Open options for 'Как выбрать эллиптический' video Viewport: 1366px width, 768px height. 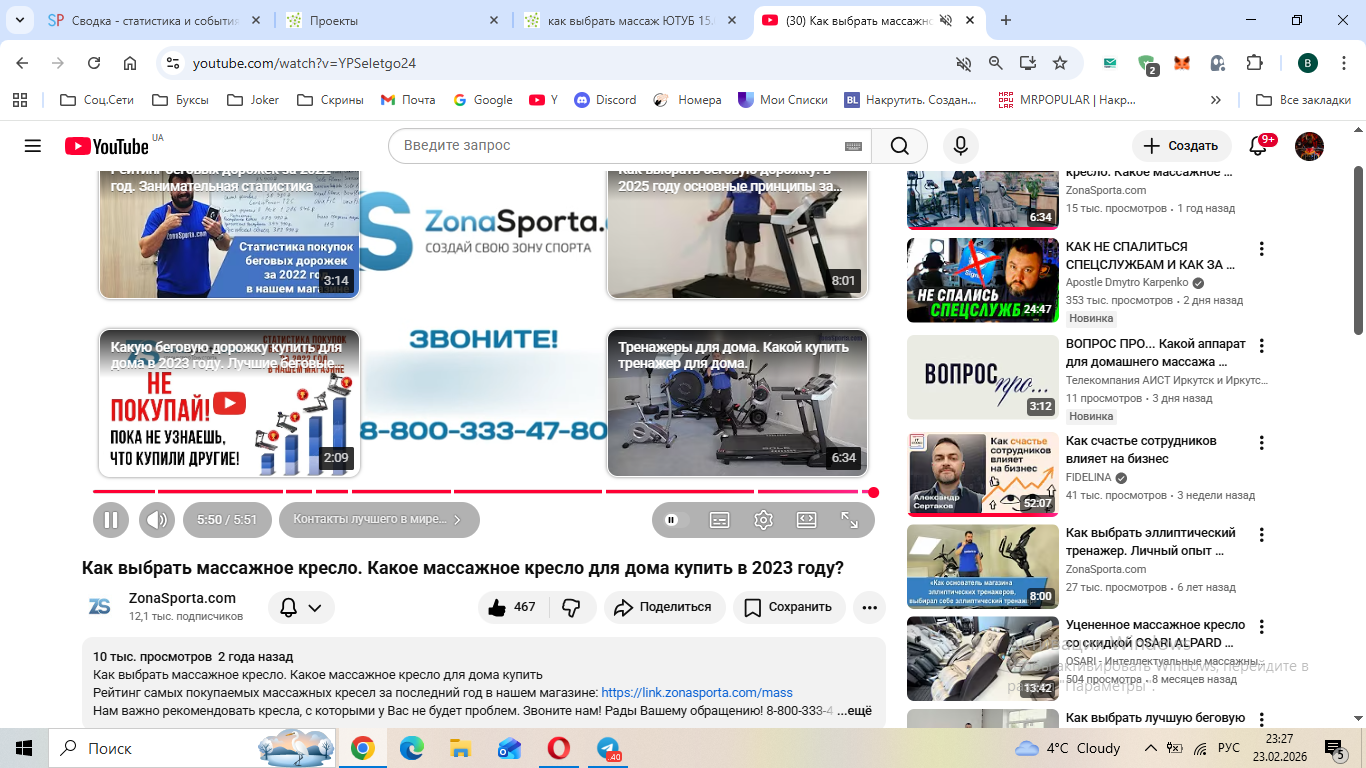coord(1262,534)
